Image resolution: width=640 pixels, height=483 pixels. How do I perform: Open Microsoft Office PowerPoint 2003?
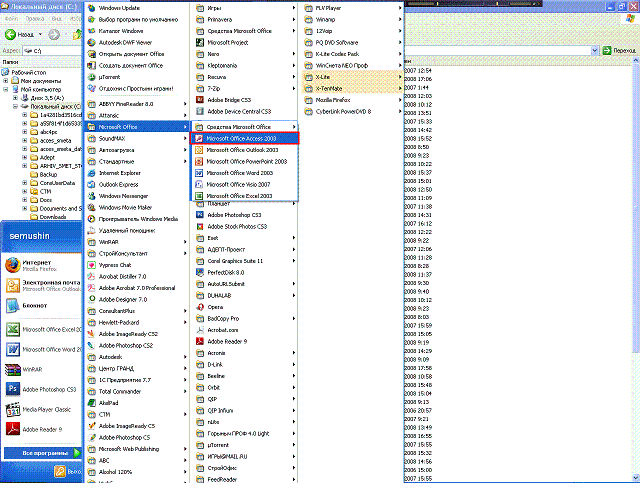[x=245, y=161]
